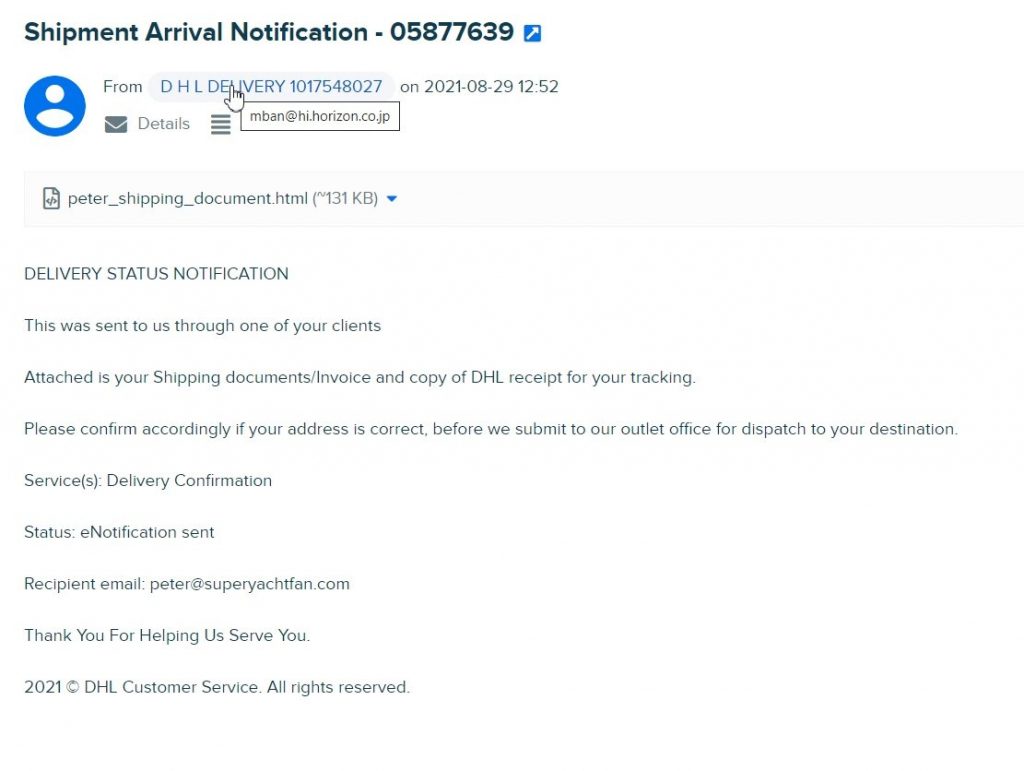
Task: Click the blue sender avatar icon
Action: click(55, 106)
